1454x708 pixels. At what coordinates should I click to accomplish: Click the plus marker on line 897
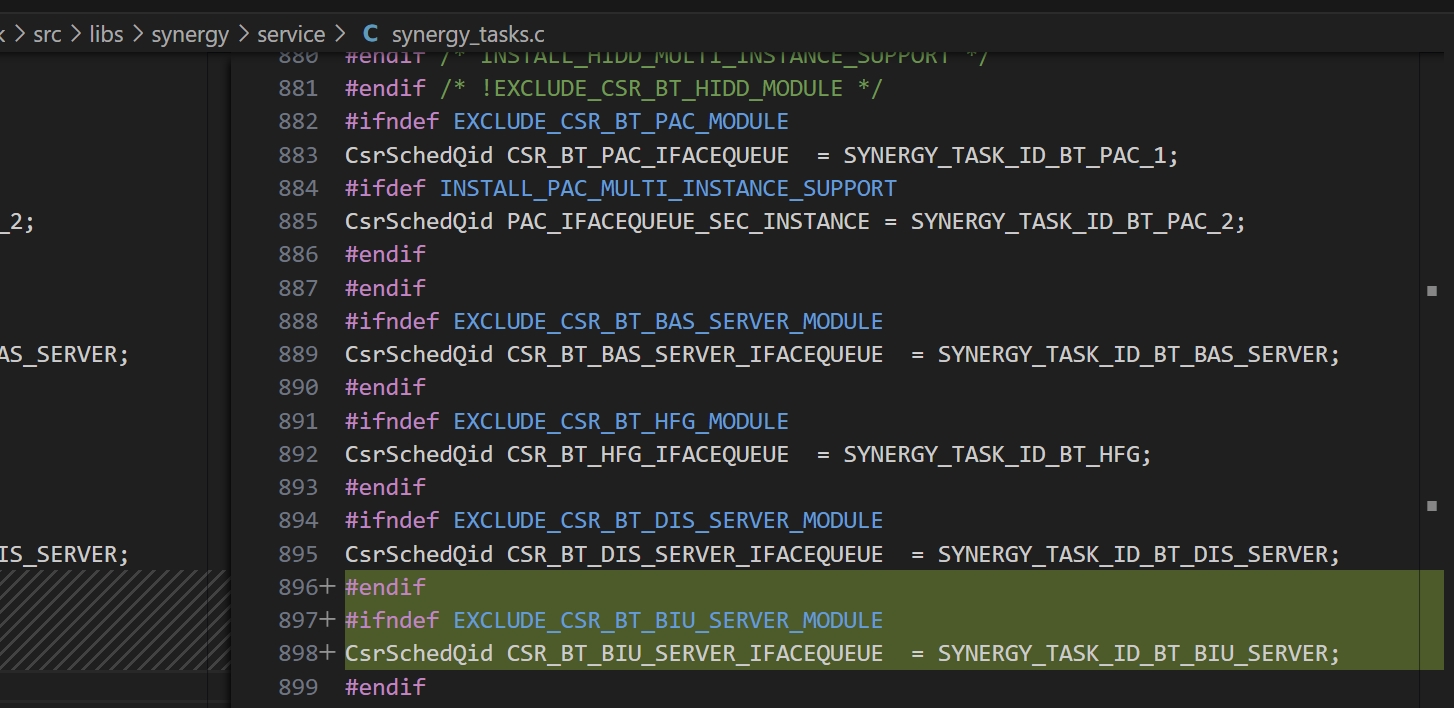[328, 620]
